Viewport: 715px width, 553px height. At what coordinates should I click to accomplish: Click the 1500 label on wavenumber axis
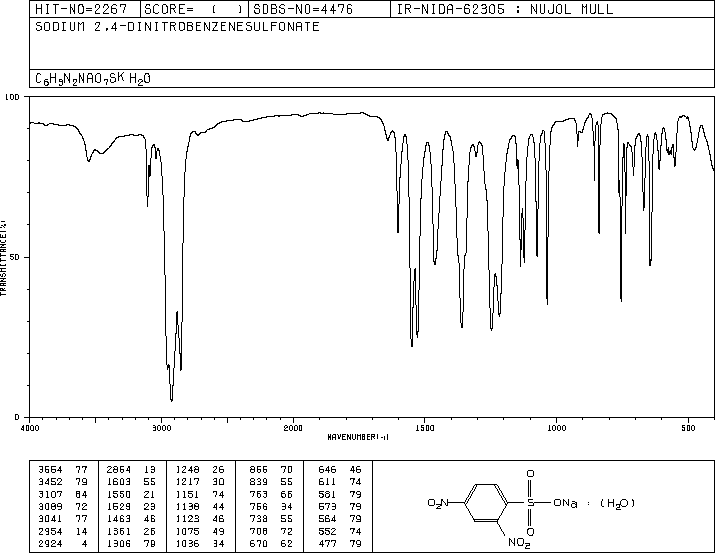425,428
